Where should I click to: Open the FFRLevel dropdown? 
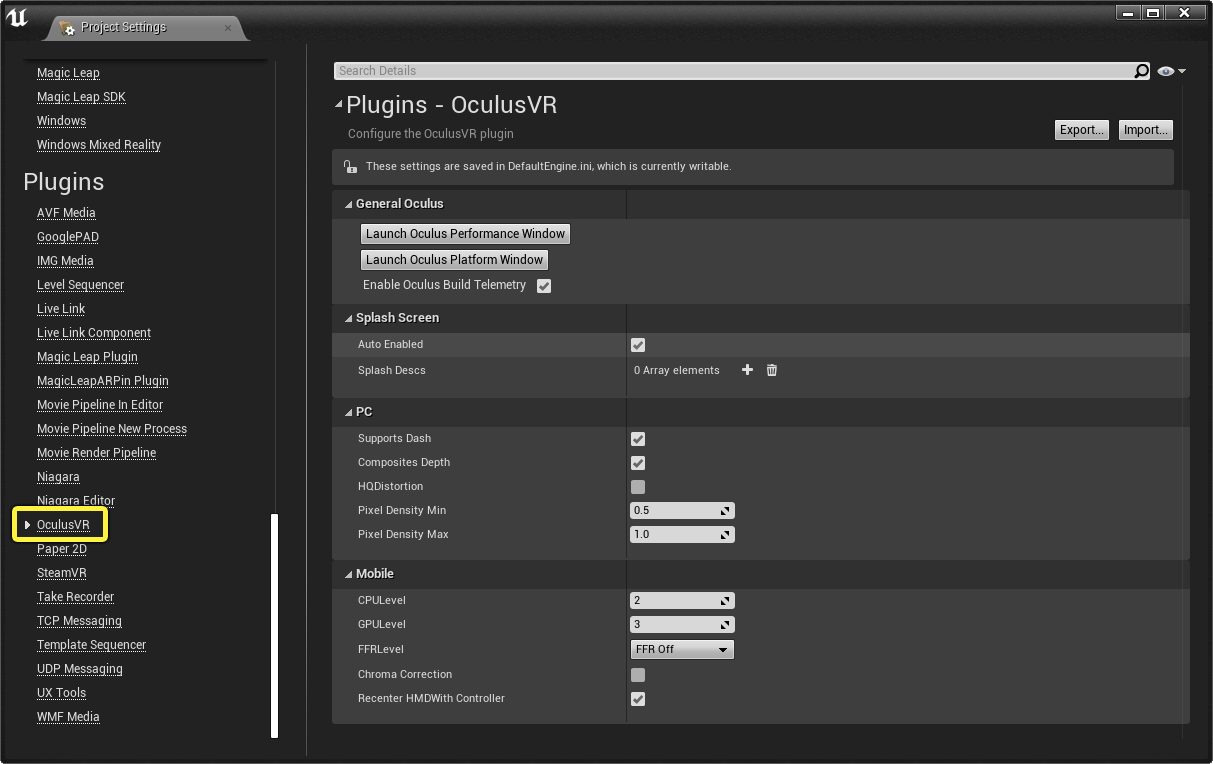point(682,649)
